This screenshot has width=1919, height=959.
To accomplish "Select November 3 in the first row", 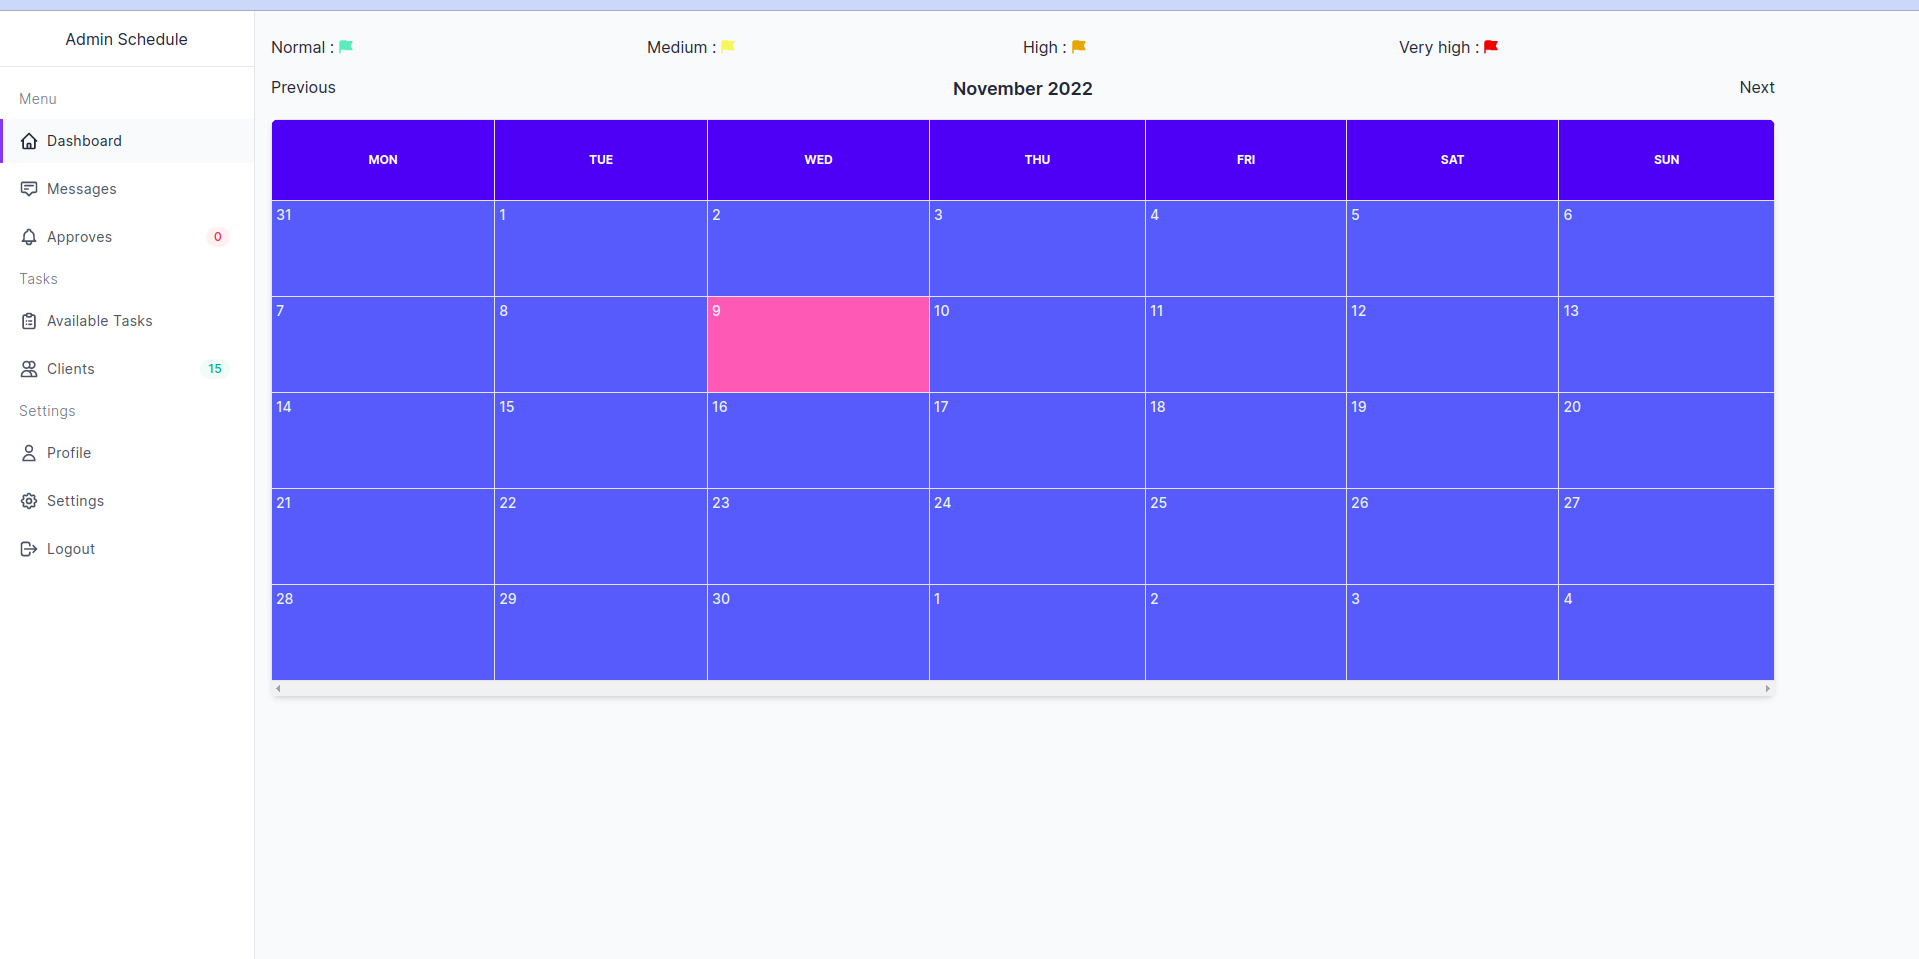I will point(1037,248).
